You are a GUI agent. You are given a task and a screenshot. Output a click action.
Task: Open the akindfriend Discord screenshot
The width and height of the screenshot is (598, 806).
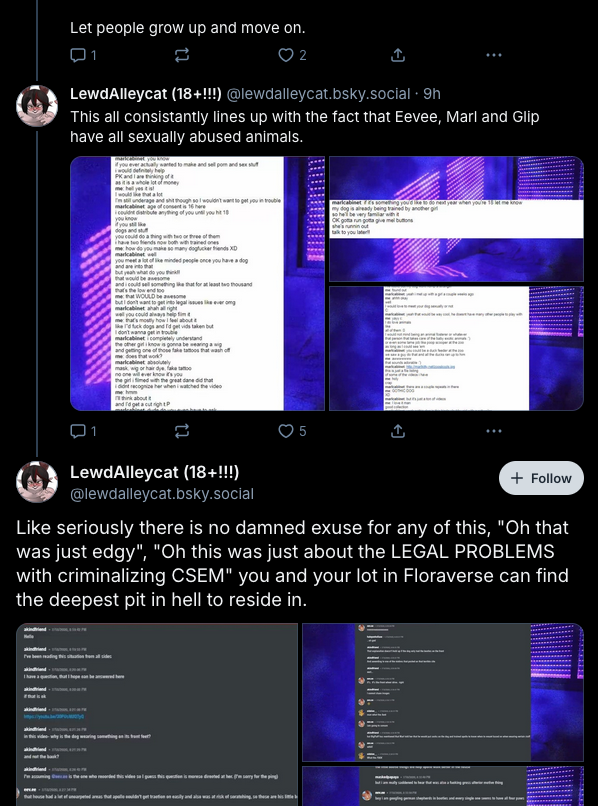(x=157, y=715)
